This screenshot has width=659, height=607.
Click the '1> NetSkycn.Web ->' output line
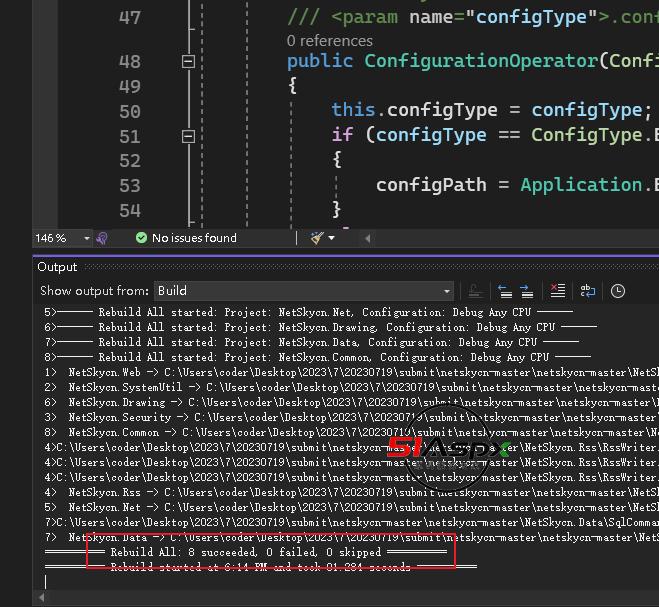(351, 372)
